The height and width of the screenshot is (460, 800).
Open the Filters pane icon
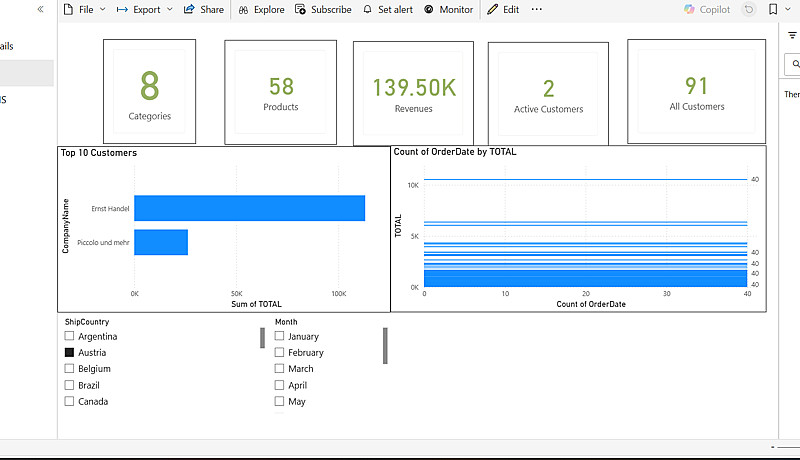792,35
